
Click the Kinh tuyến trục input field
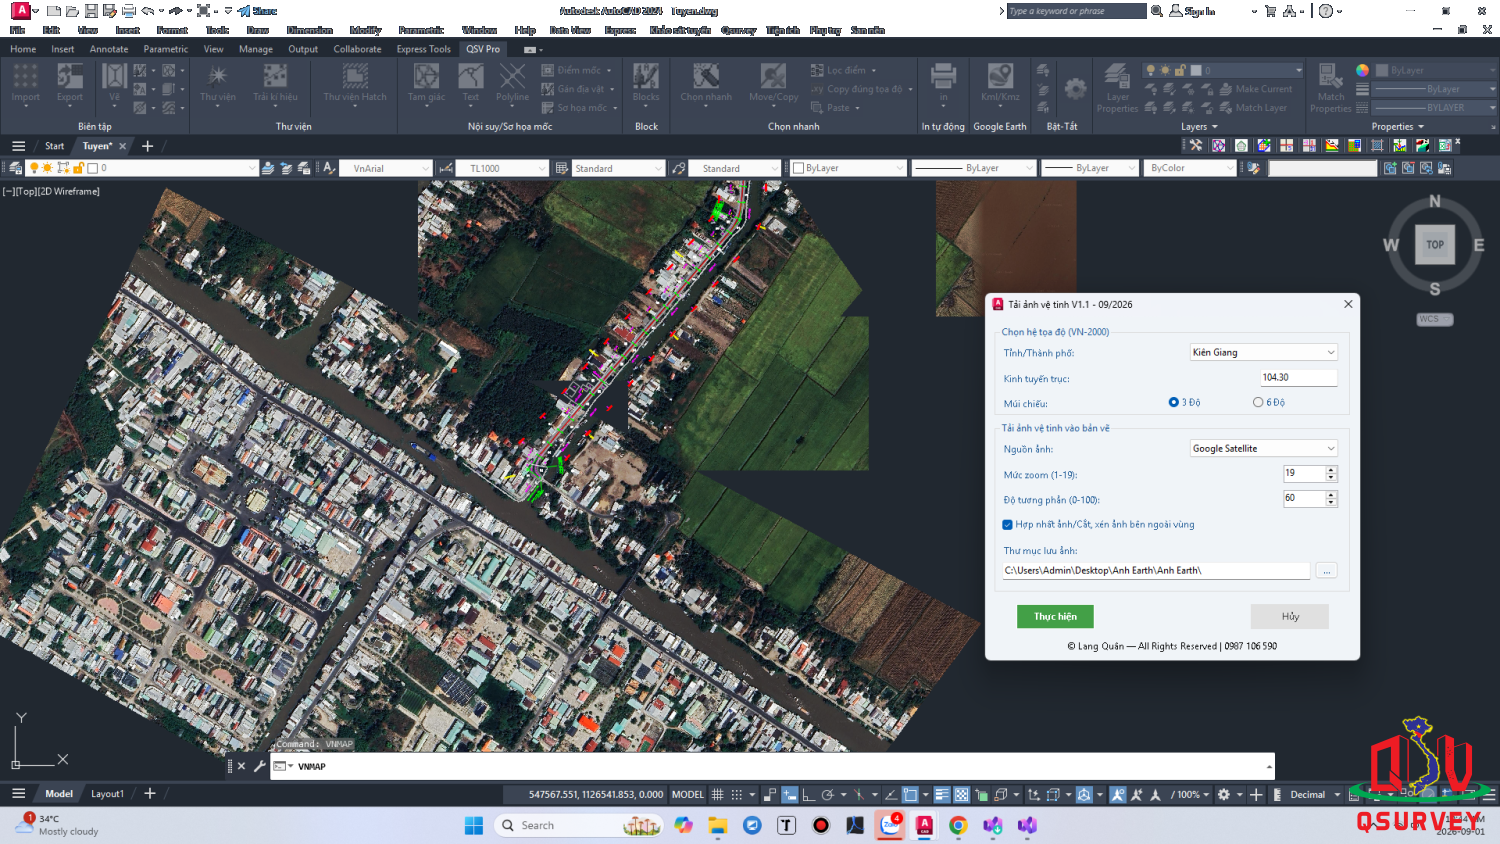point(1299,377)
